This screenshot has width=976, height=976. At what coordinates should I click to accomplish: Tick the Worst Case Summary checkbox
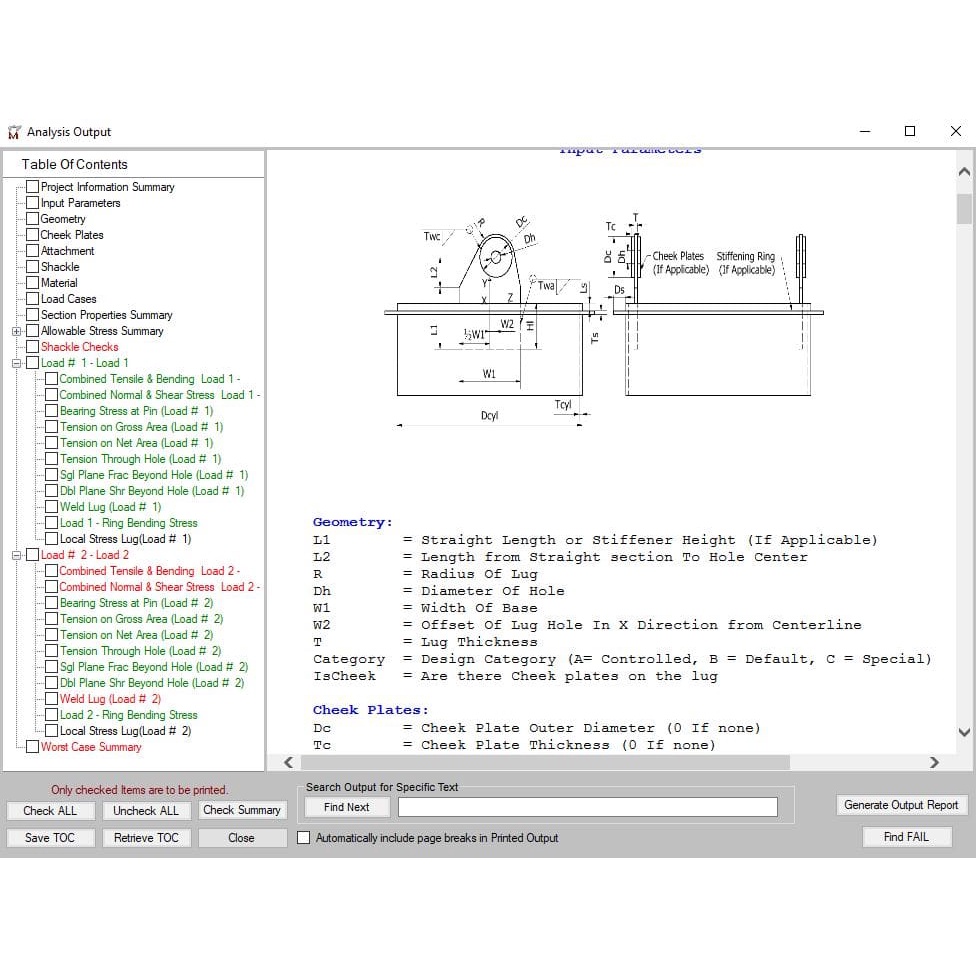click(32, 747)
